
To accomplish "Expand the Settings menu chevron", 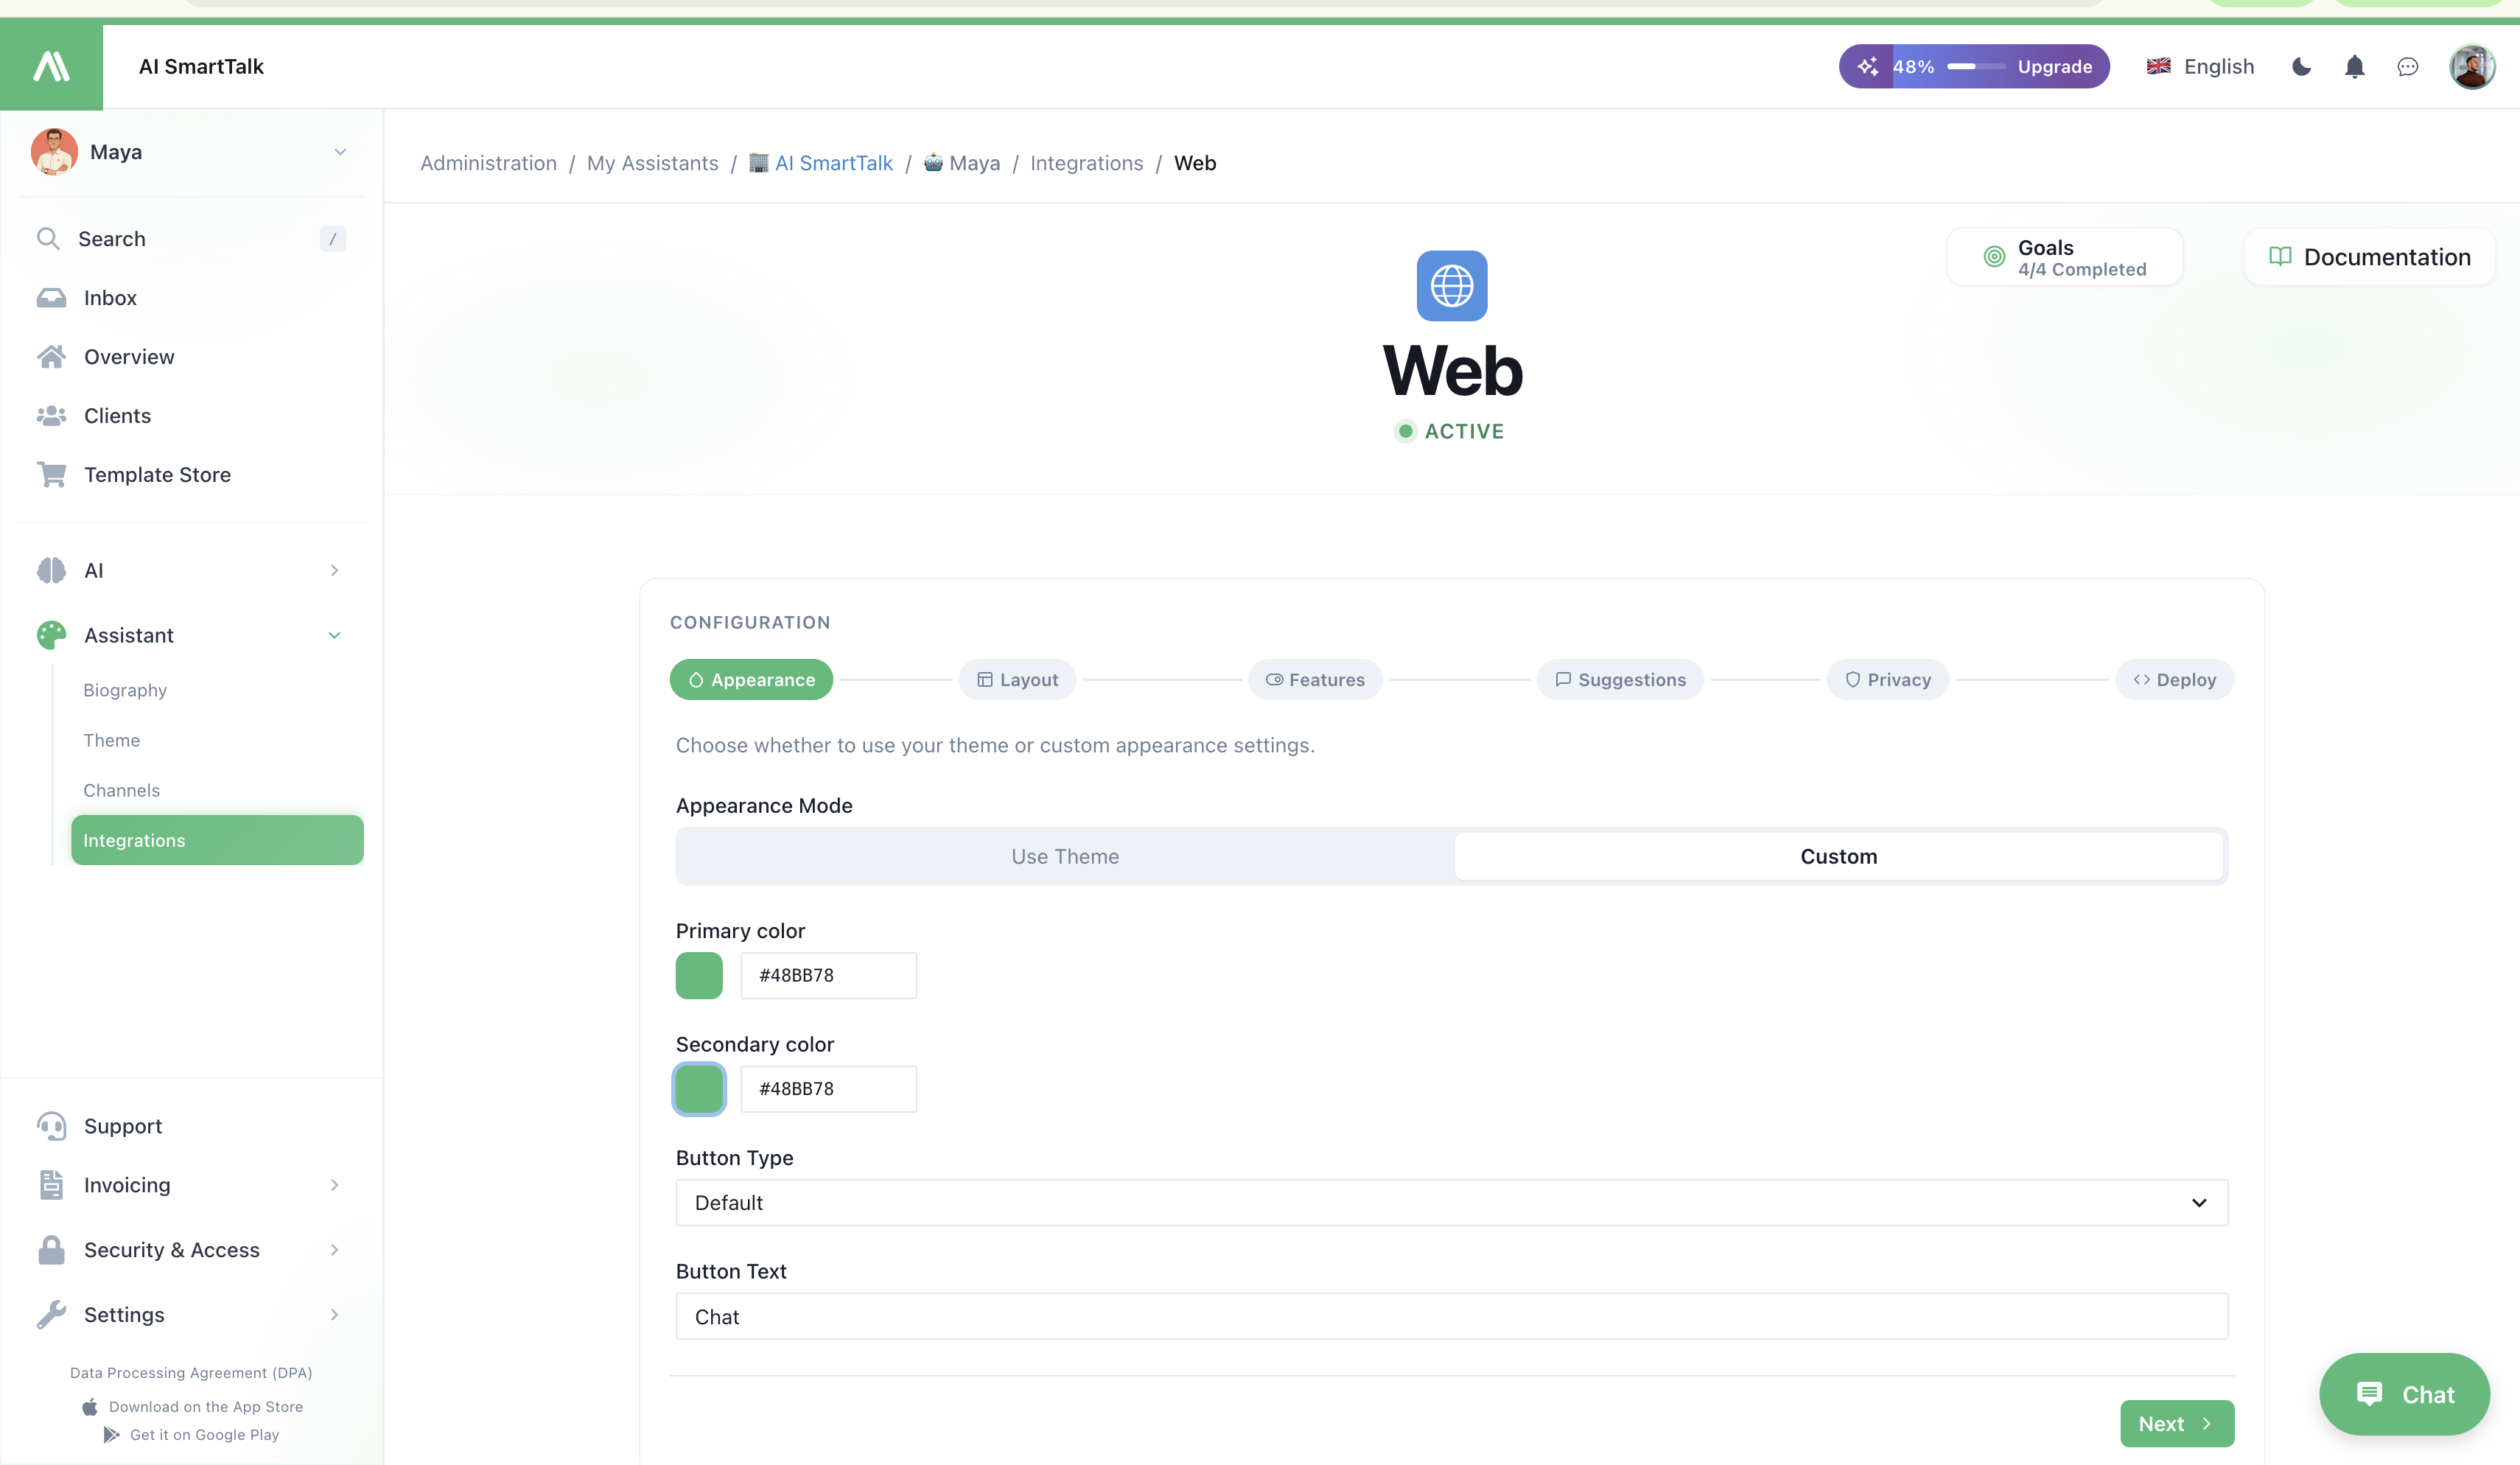I will click(334, 1315).
